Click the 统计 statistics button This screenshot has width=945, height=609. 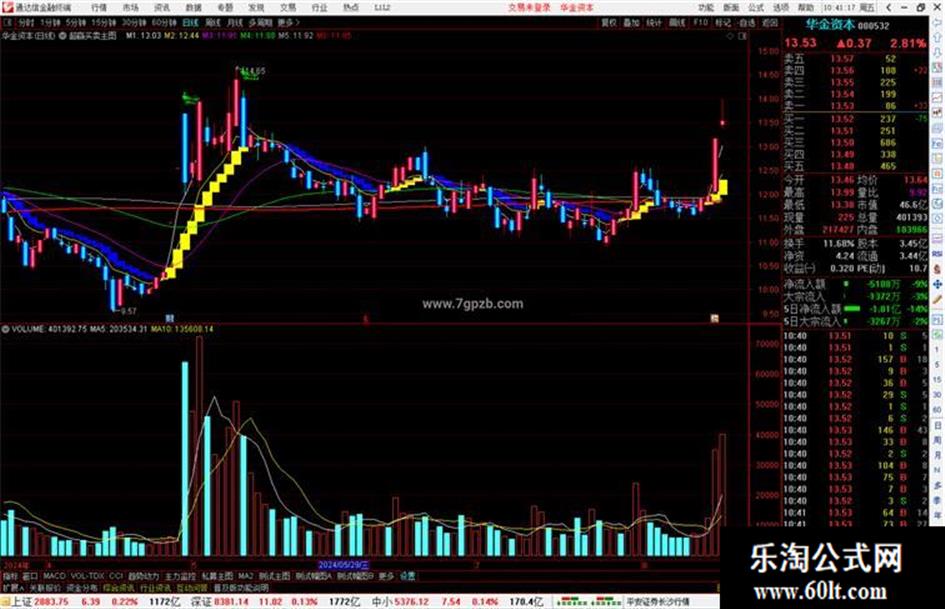[x=654, y=22]
